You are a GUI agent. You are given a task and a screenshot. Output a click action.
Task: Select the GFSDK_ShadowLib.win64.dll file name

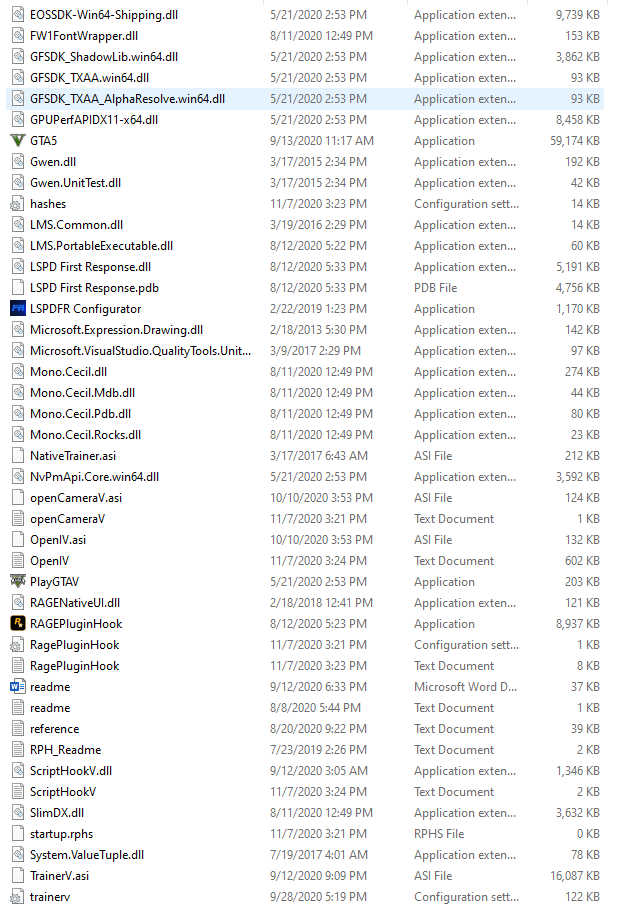click(x=104, y=57)
